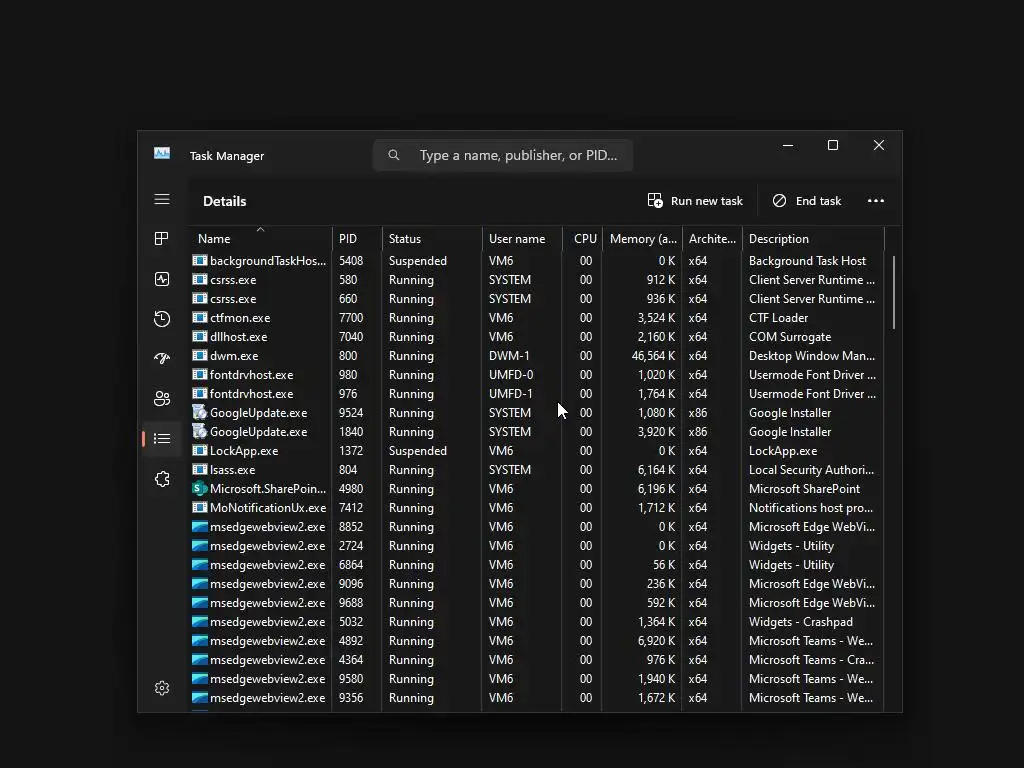
Task: Open the App history page icon
Action: click(162, 319)
